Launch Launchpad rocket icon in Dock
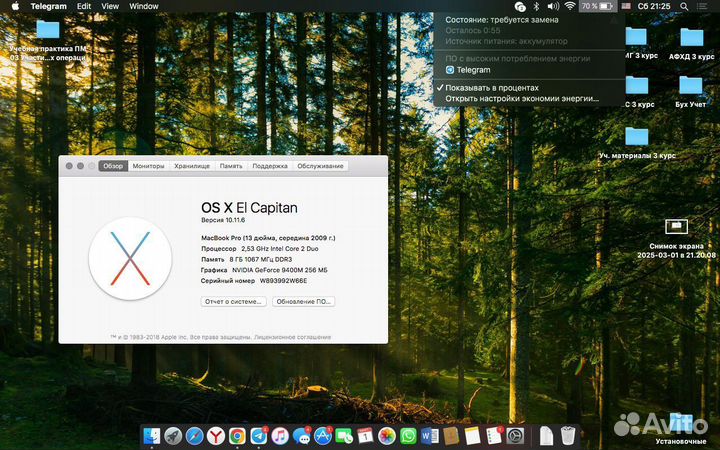Screen dimensions: 720x450 click(x=173, y=436)
